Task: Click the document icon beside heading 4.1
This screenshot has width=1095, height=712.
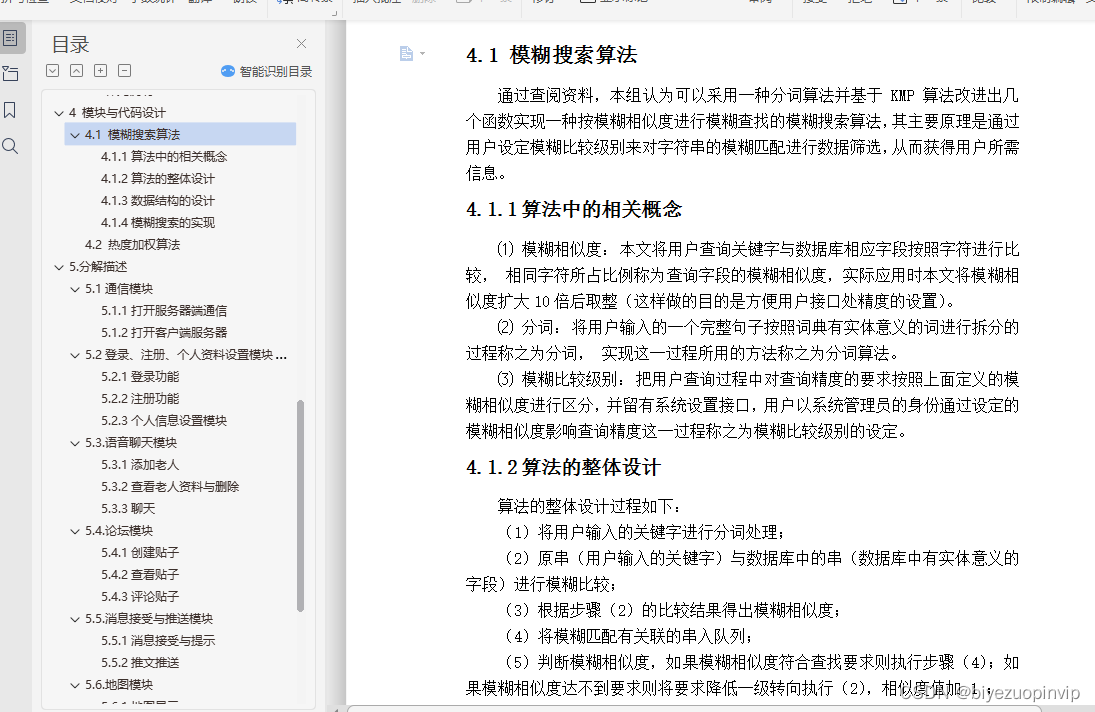Action: tap(406, 54)
